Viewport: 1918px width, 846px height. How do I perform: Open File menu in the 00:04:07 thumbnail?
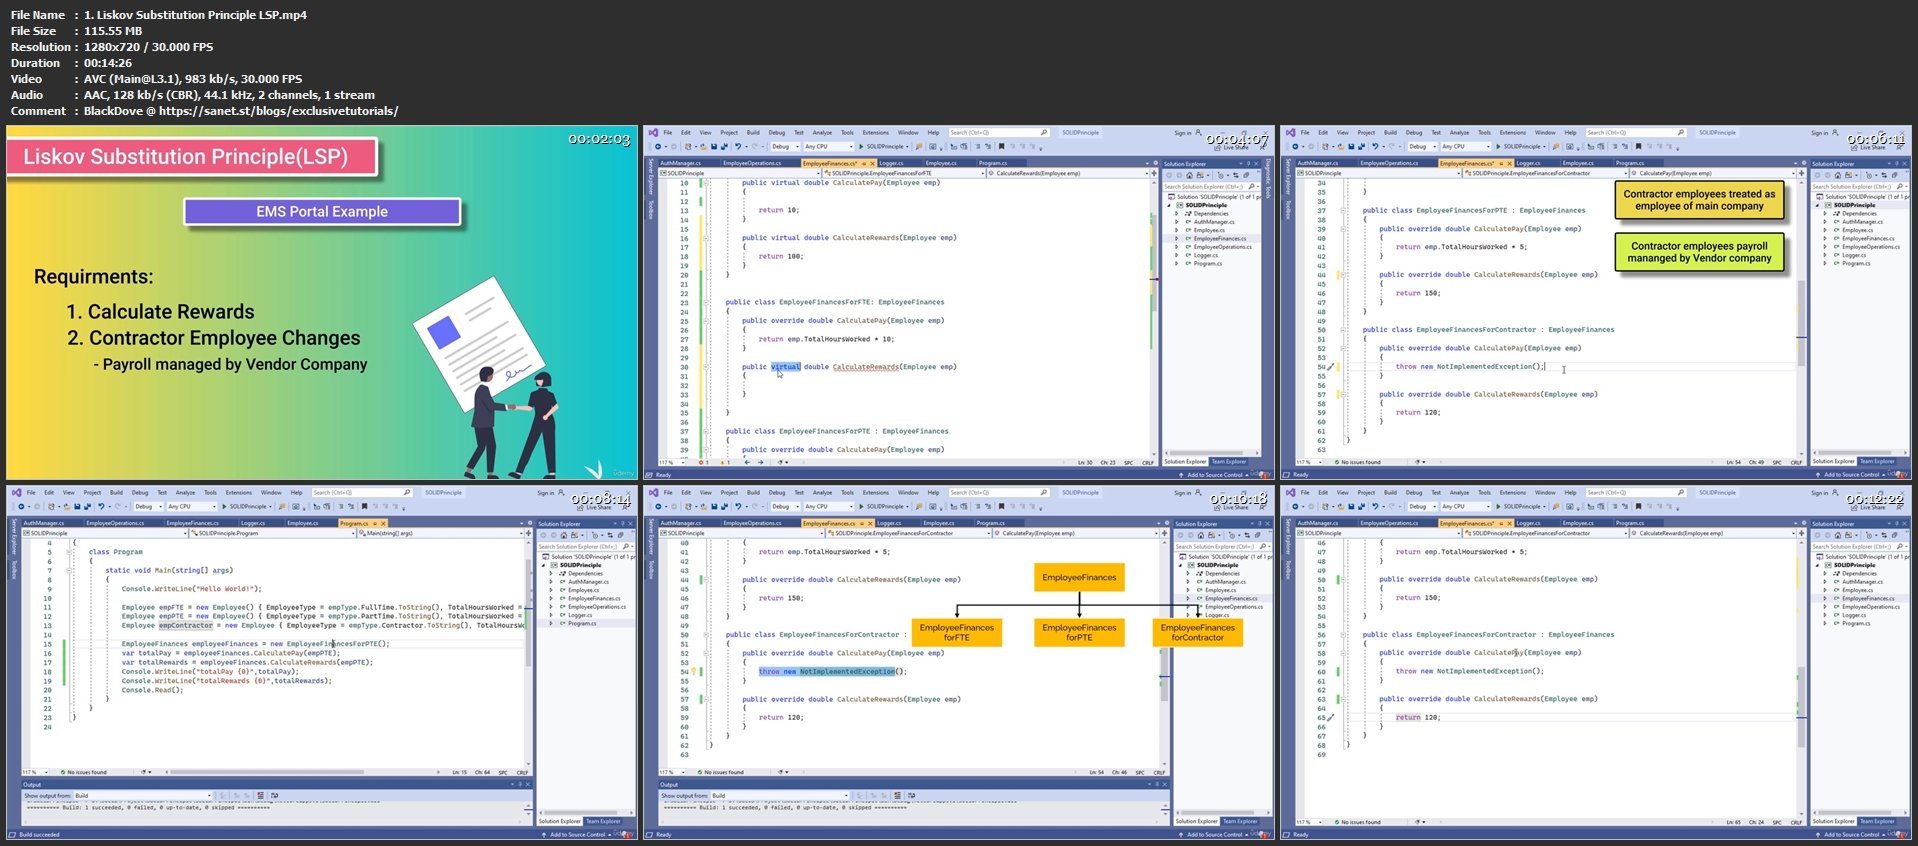(x=668, y=132)
